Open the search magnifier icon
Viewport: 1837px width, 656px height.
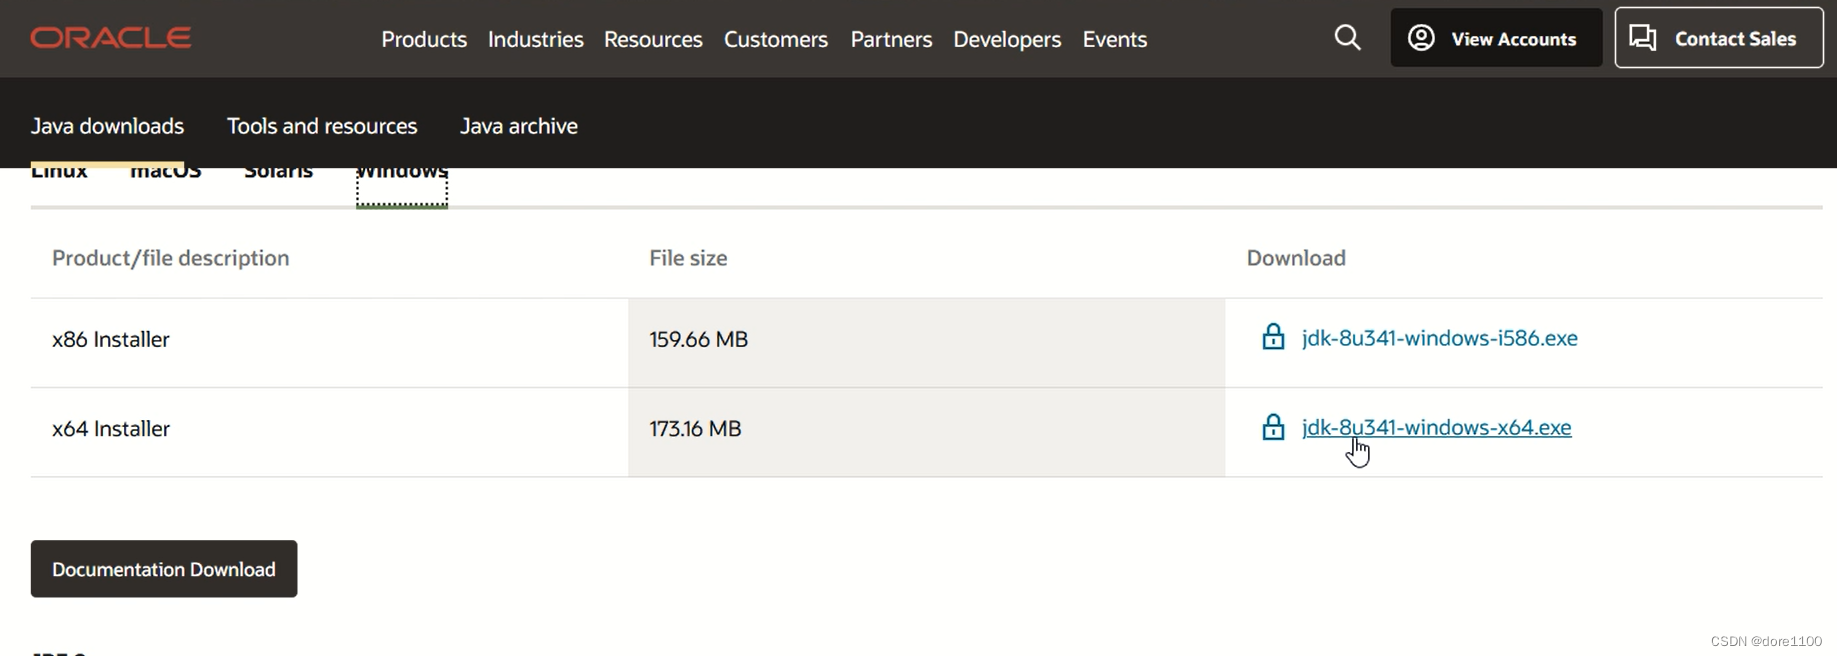(x=1347, y=38)
